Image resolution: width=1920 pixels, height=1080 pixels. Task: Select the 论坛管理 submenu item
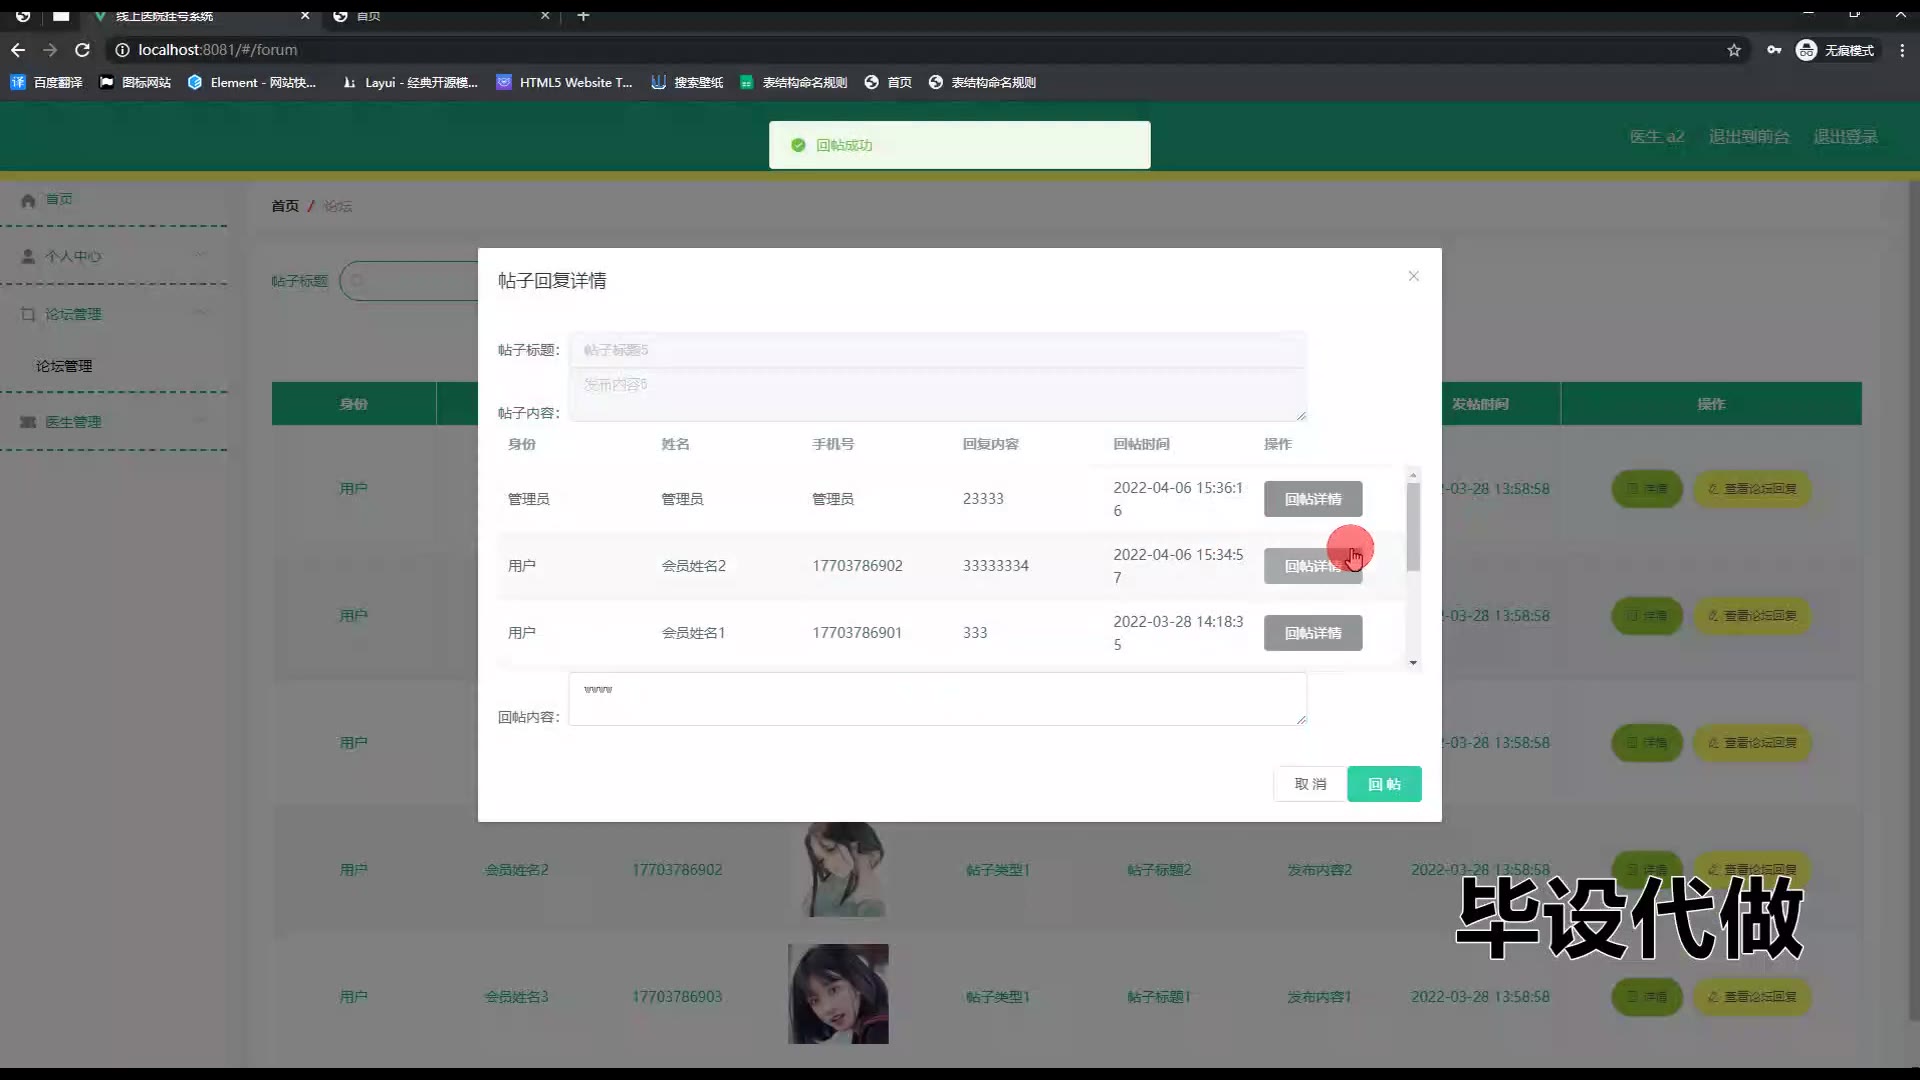click(64, 366)
